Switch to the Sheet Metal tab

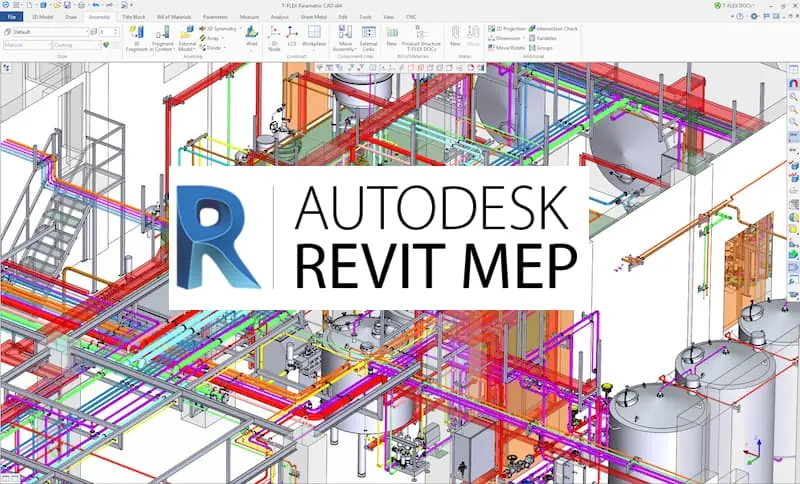pyautogui.click(x=314, y=17)
